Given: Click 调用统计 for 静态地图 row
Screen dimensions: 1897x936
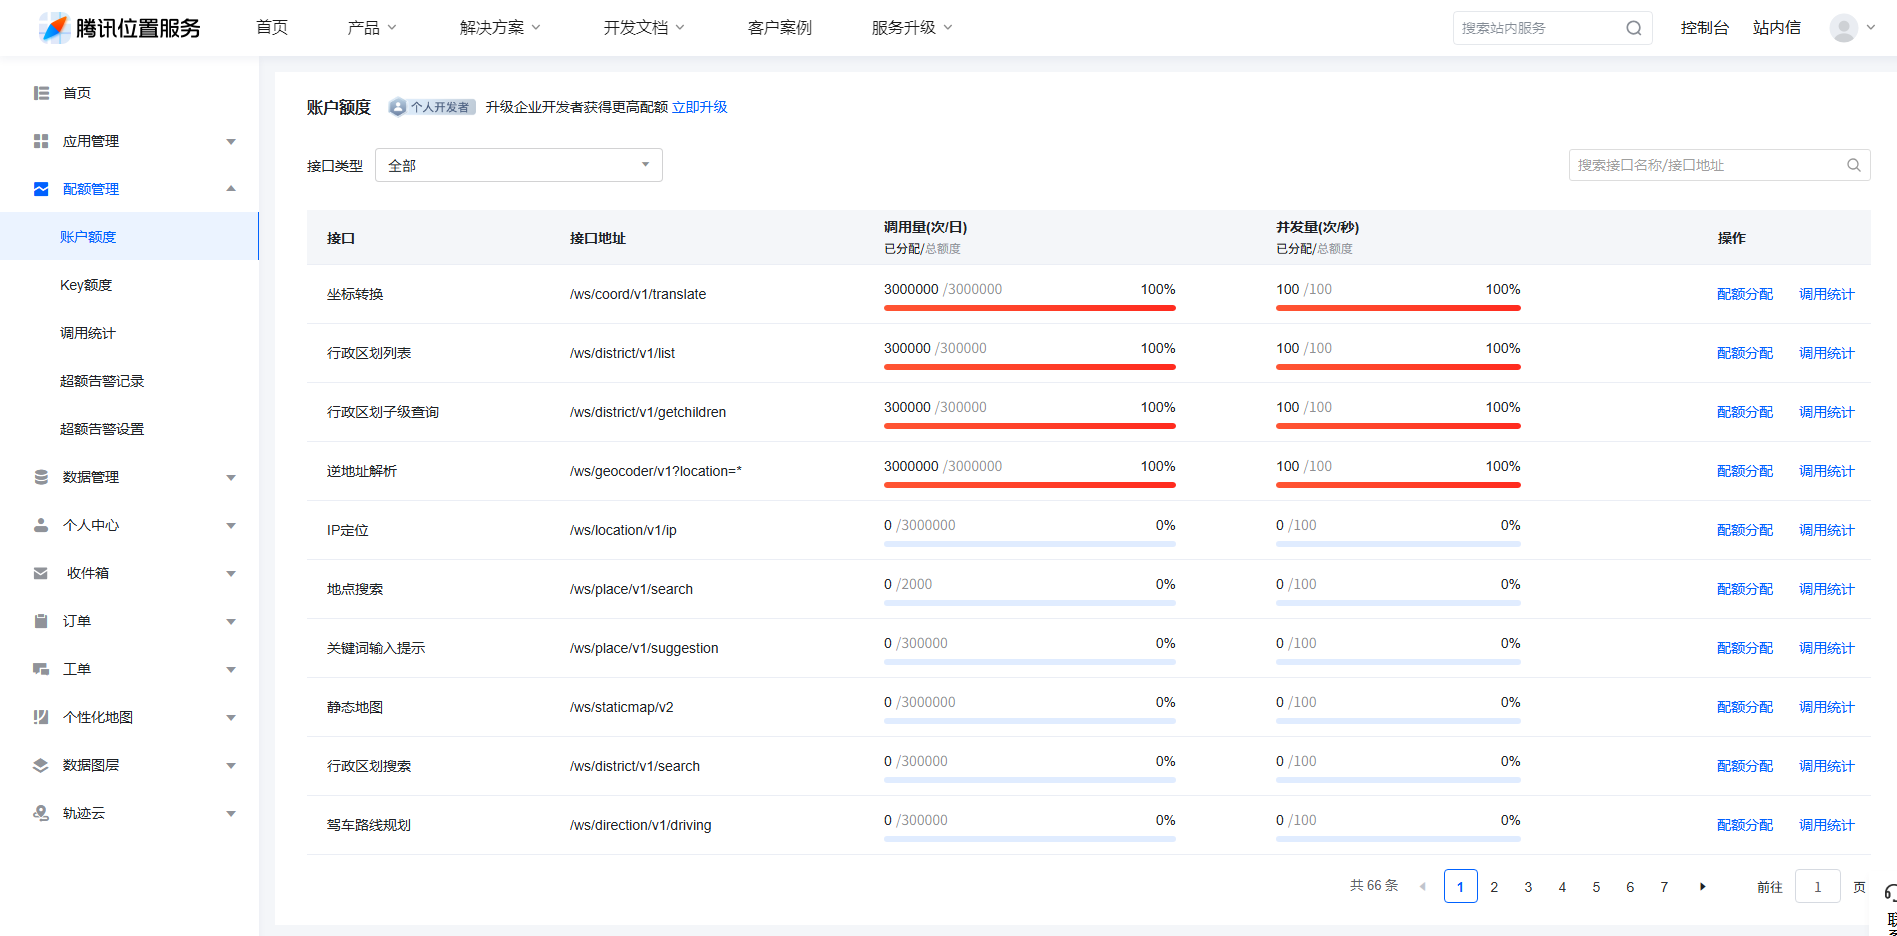Looking at the screenshot, I should [1827, 707].
